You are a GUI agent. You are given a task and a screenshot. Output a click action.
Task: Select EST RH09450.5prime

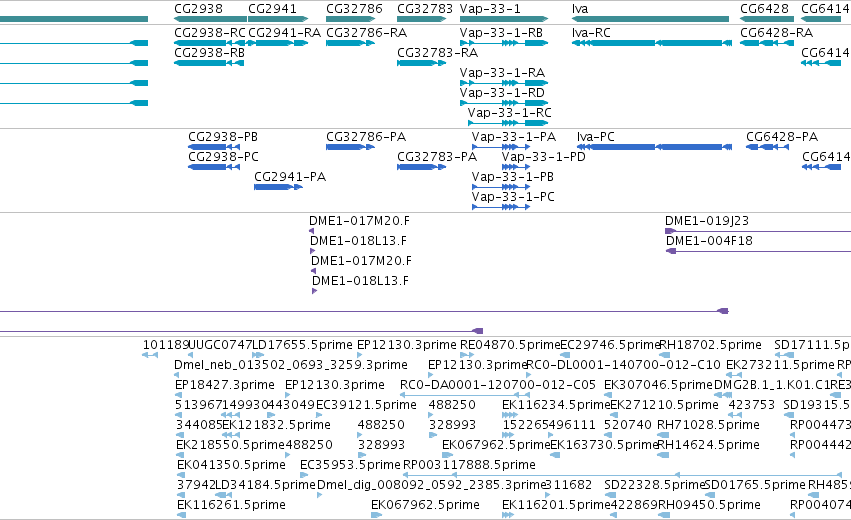709,505
